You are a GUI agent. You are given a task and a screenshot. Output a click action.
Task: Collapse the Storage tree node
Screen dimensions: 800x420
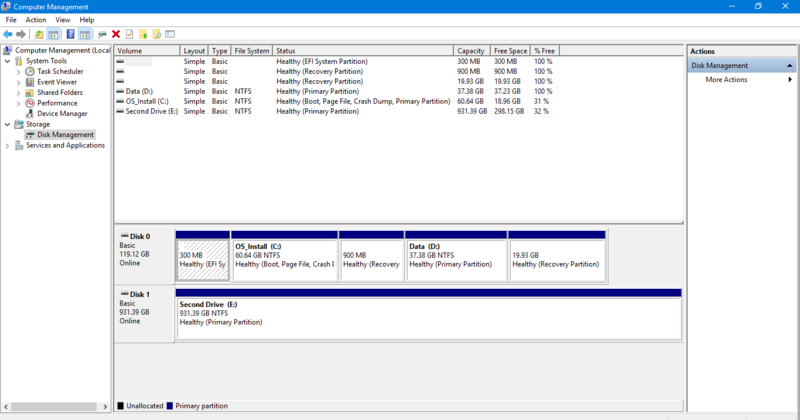tap(8, 125)
